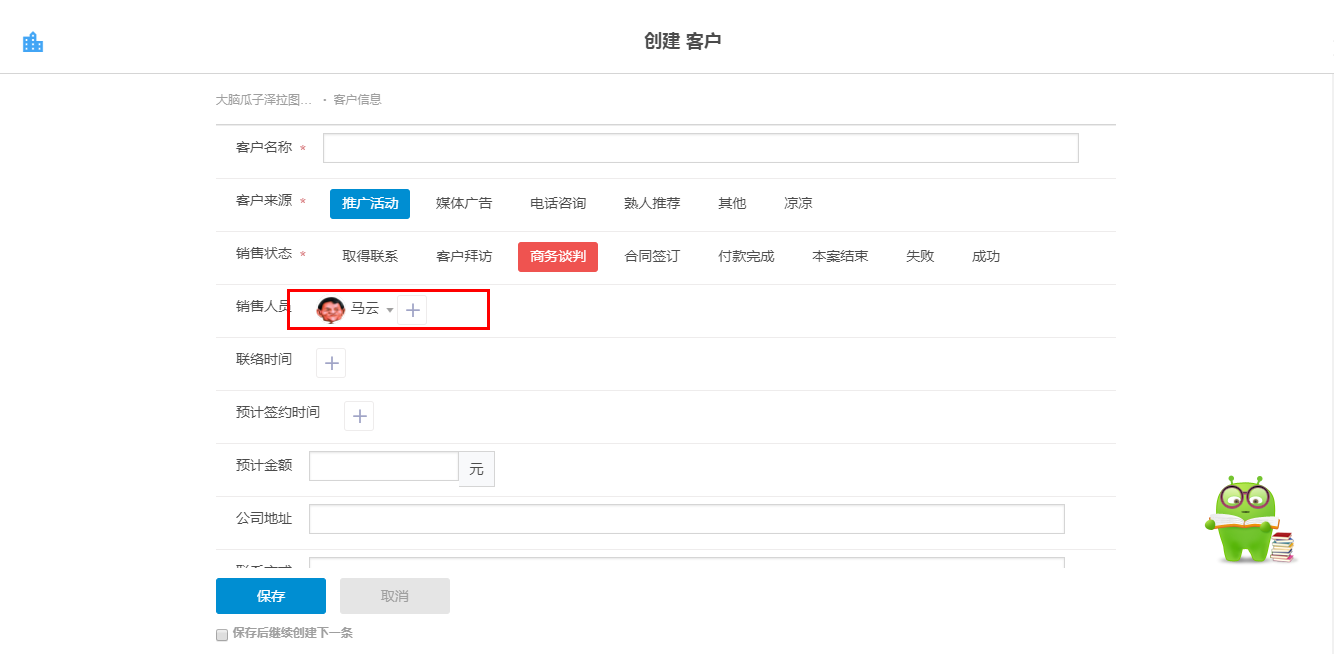Viewport: 1334px width, 654px height.
Task: Click the plus icon beside 马云
Action: point(412,310)
